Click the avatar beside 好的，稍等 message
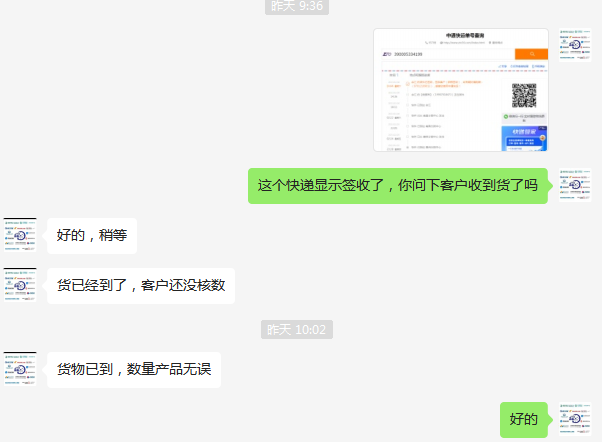602x442 pixels. [x=20, y=235]
